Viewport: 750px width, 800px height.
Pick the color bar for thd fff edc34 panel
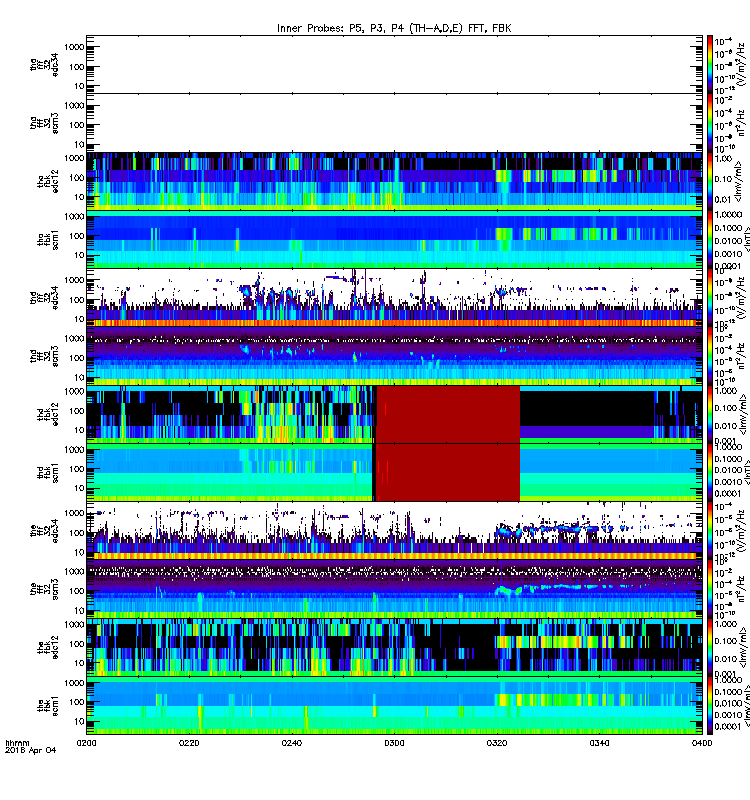pos(710,298)
